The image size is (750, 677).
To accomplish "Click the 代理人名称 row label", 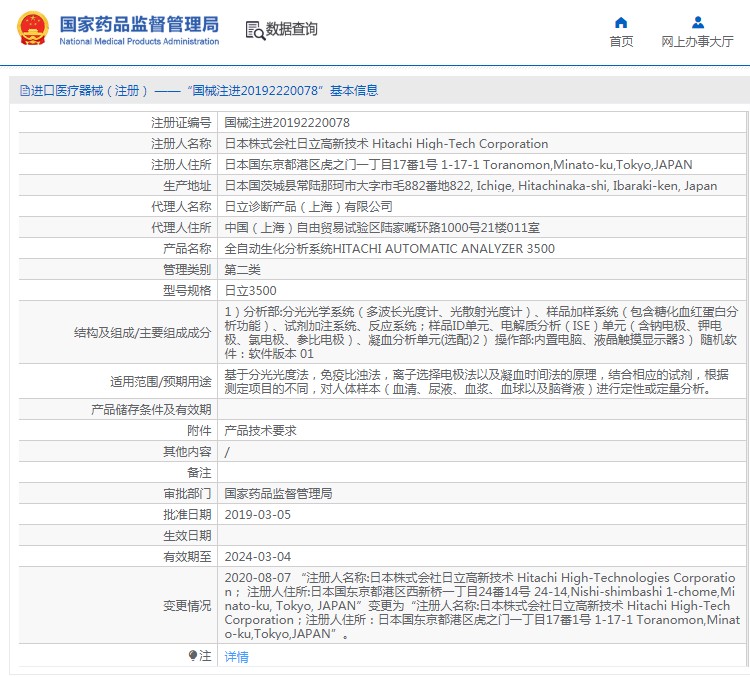I will click(x=181, y=207).
